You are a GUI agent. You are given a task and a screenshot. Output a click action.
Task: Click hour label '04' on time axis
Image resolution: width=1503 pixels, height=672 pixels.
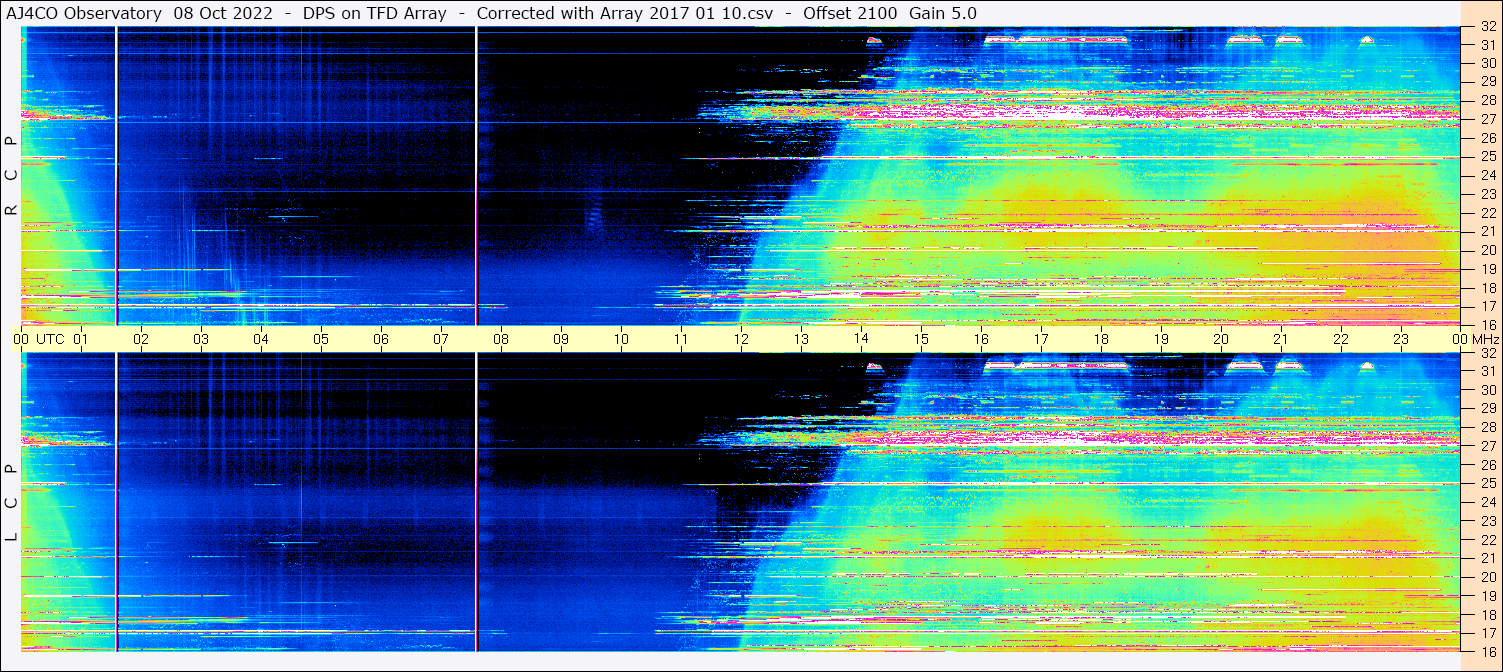[x=261, y=339]
